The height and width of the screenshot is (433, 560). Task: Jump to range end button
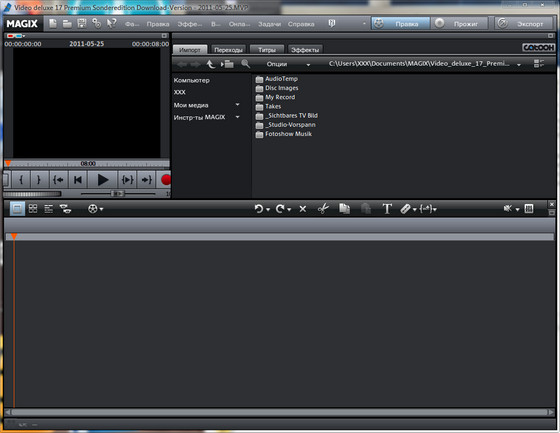click(146, 180)
